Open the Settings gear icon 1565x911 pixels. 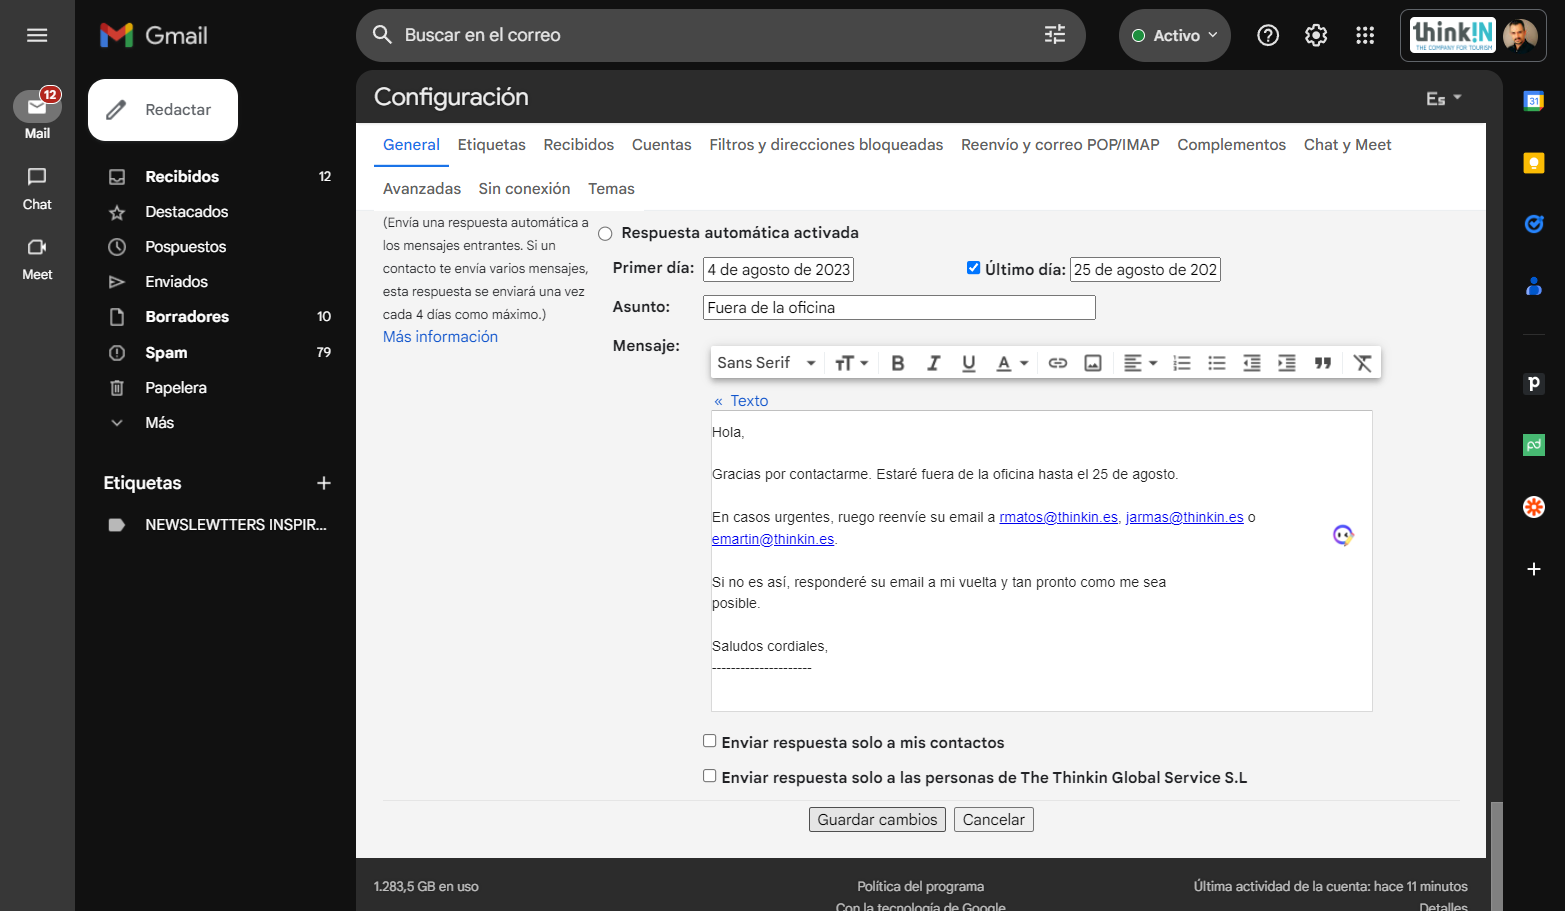pos(1316,35)
